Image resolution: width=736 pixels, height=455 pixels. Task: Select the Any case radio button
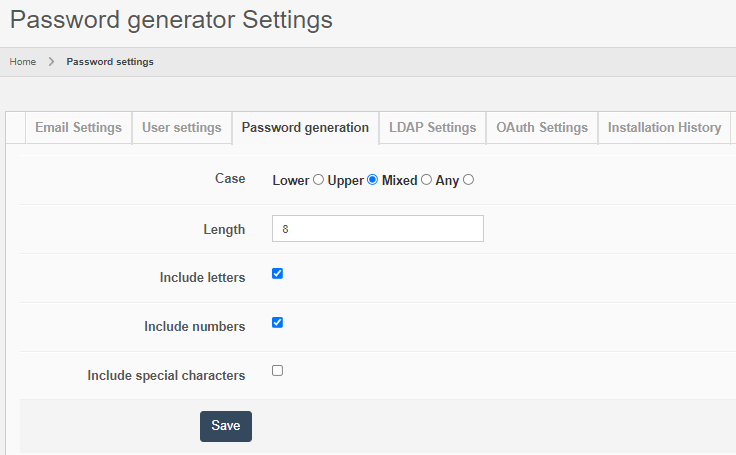tap(468, 180)
